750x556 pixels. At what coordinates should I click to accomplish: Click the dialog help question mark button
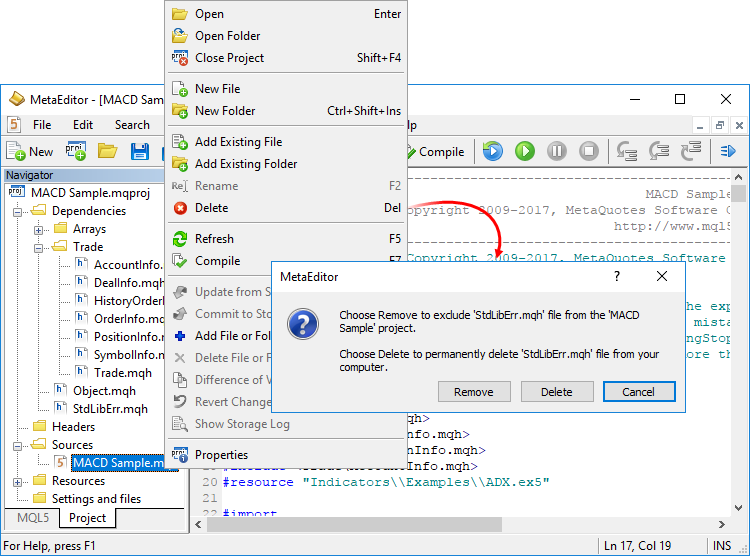617,276
